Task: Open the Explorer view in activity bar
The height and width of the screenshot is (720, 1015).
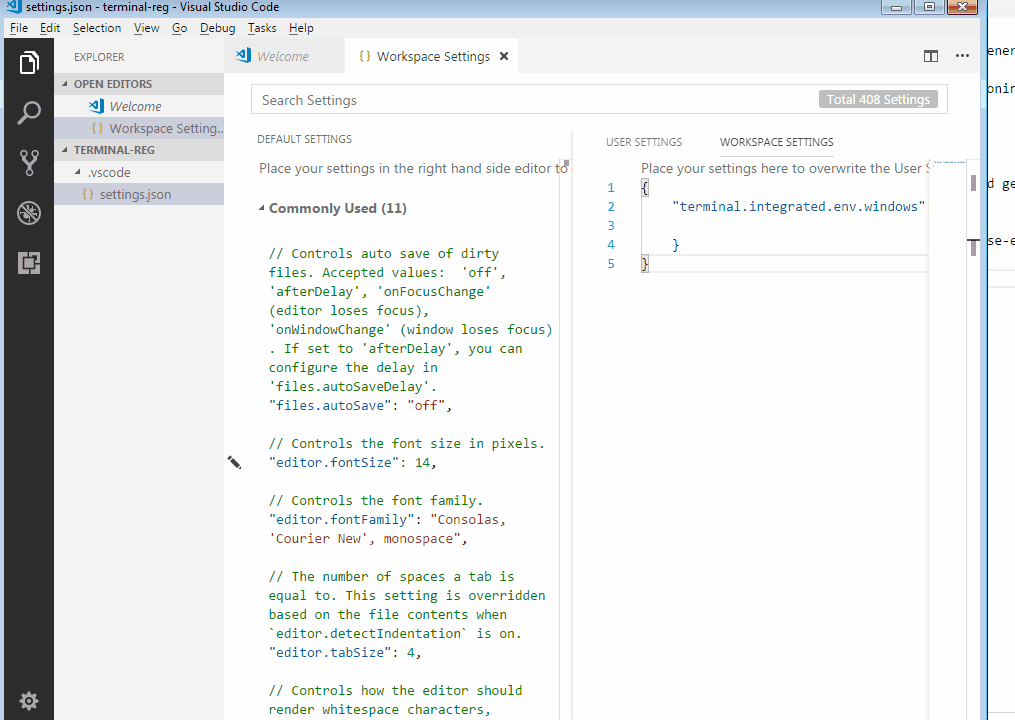Action: pos(29,63)
